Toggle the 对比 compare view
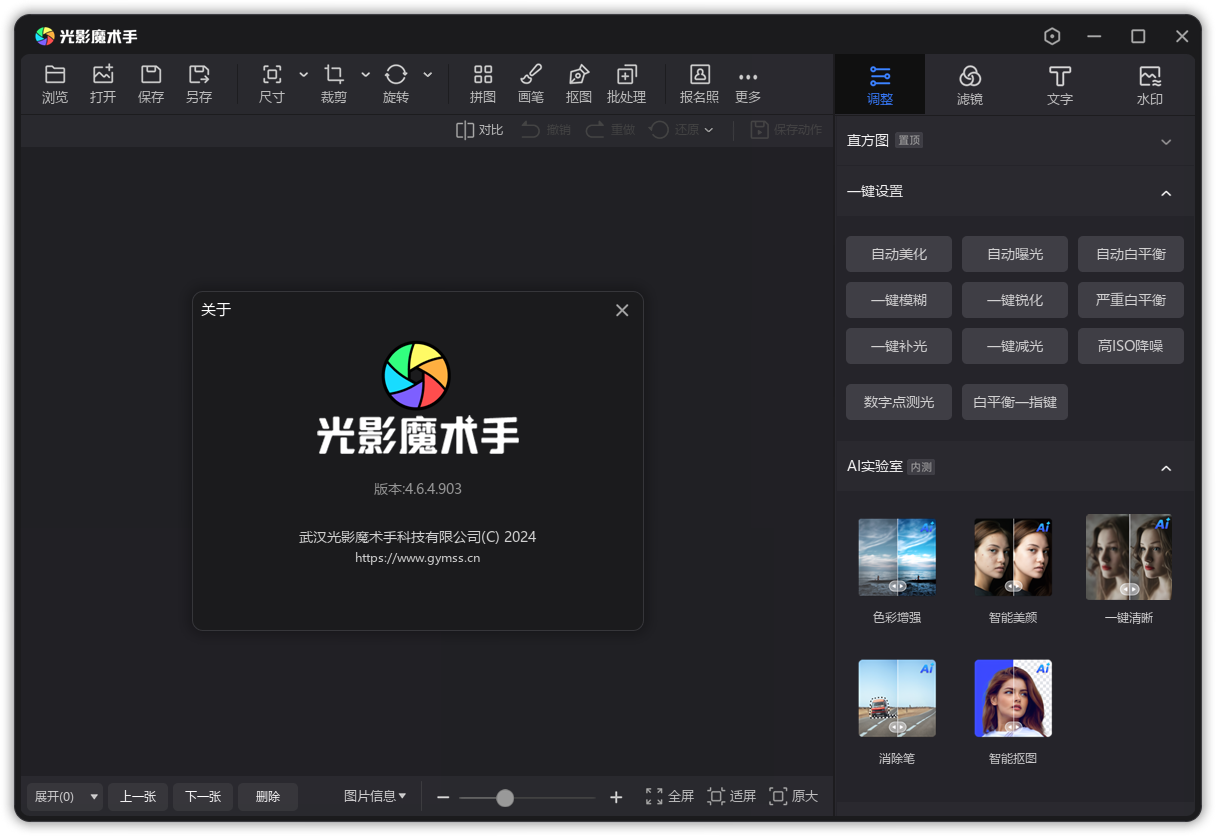 pos(480,130)
